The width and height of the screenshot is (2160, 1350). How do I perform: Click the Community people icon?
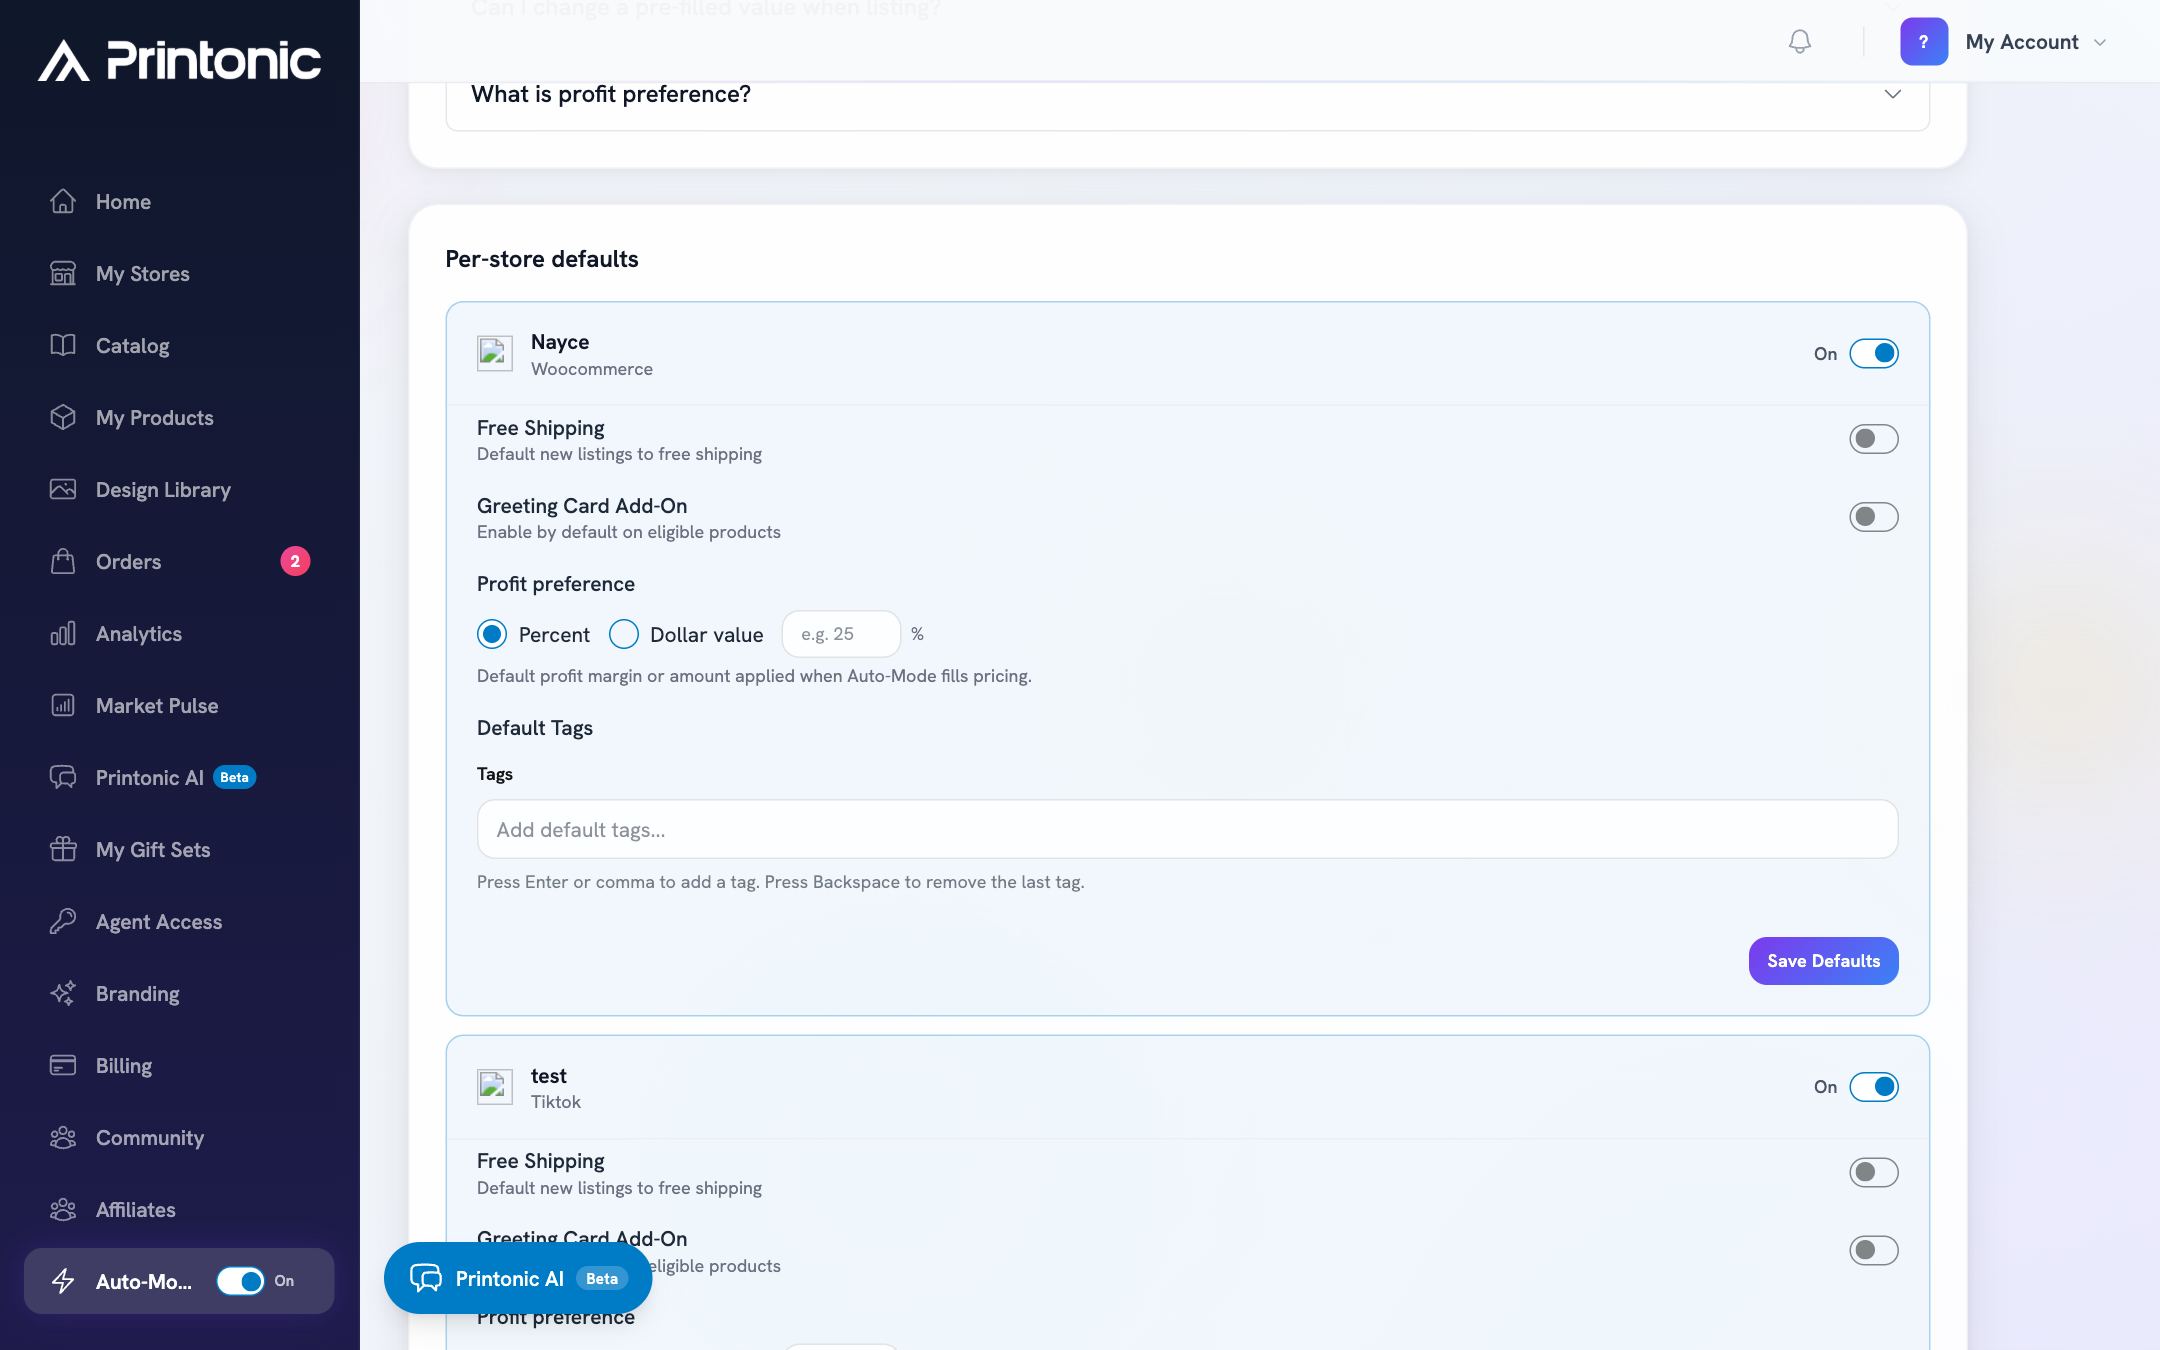(63, 1137)
